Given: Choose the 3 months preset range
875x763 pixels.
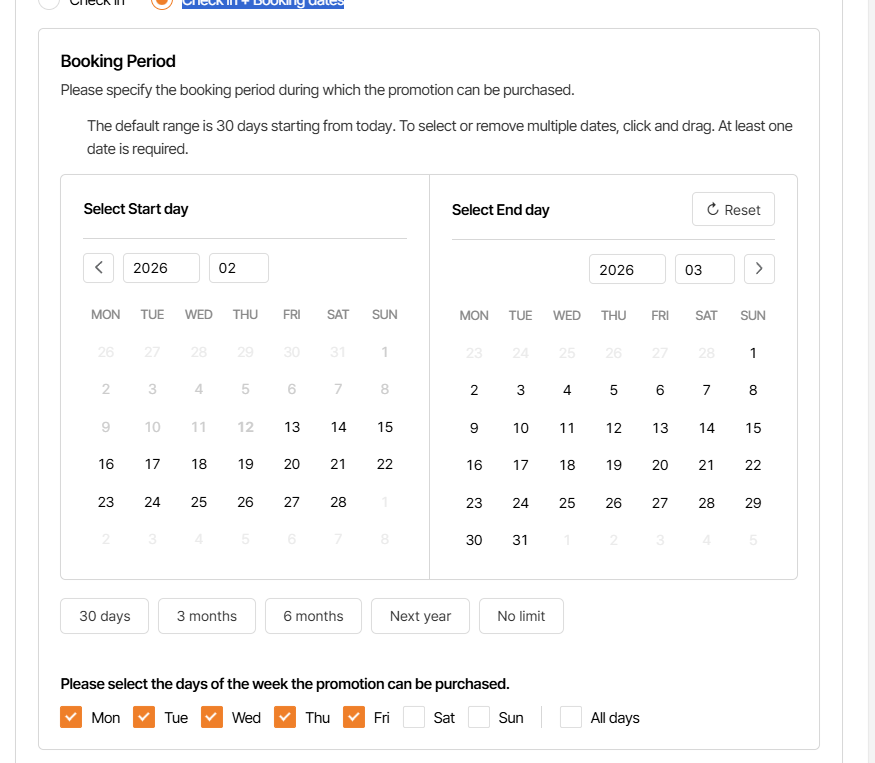Looking at the screenshot, I should pyautogui.click(x=207, y=616).
